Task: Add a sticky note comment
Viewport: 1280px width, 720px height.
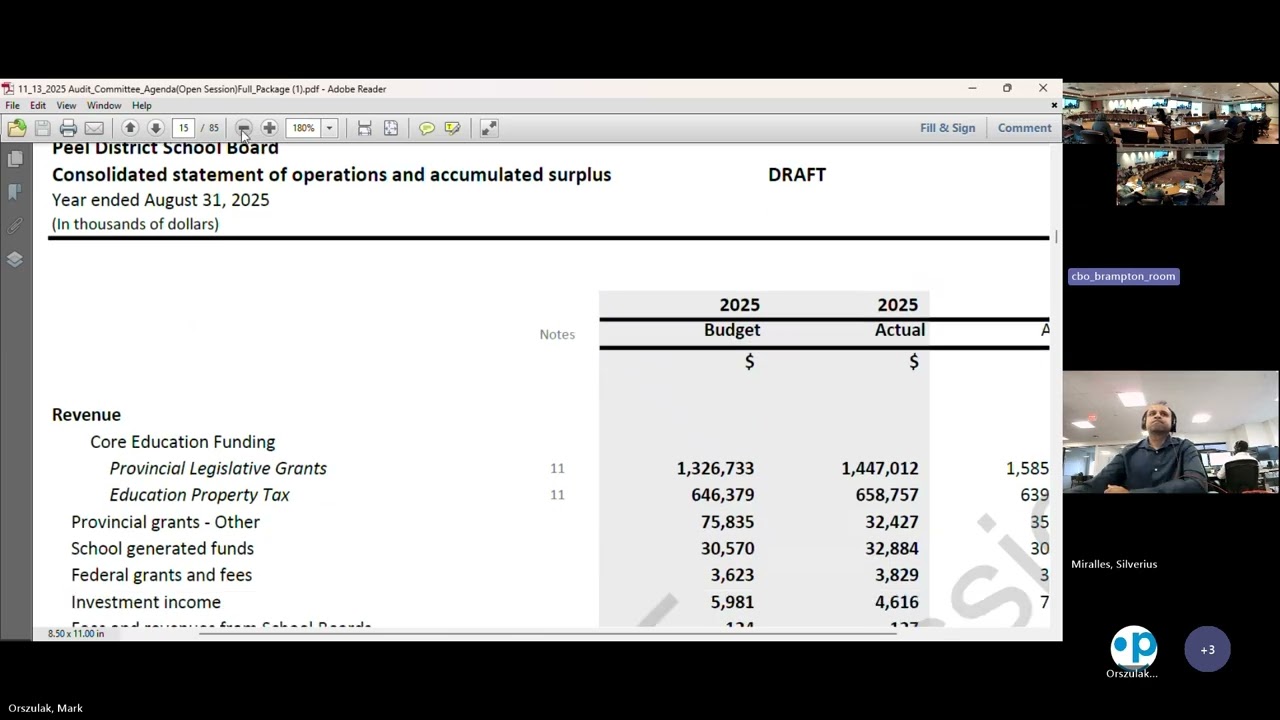Action: (427, 128)
